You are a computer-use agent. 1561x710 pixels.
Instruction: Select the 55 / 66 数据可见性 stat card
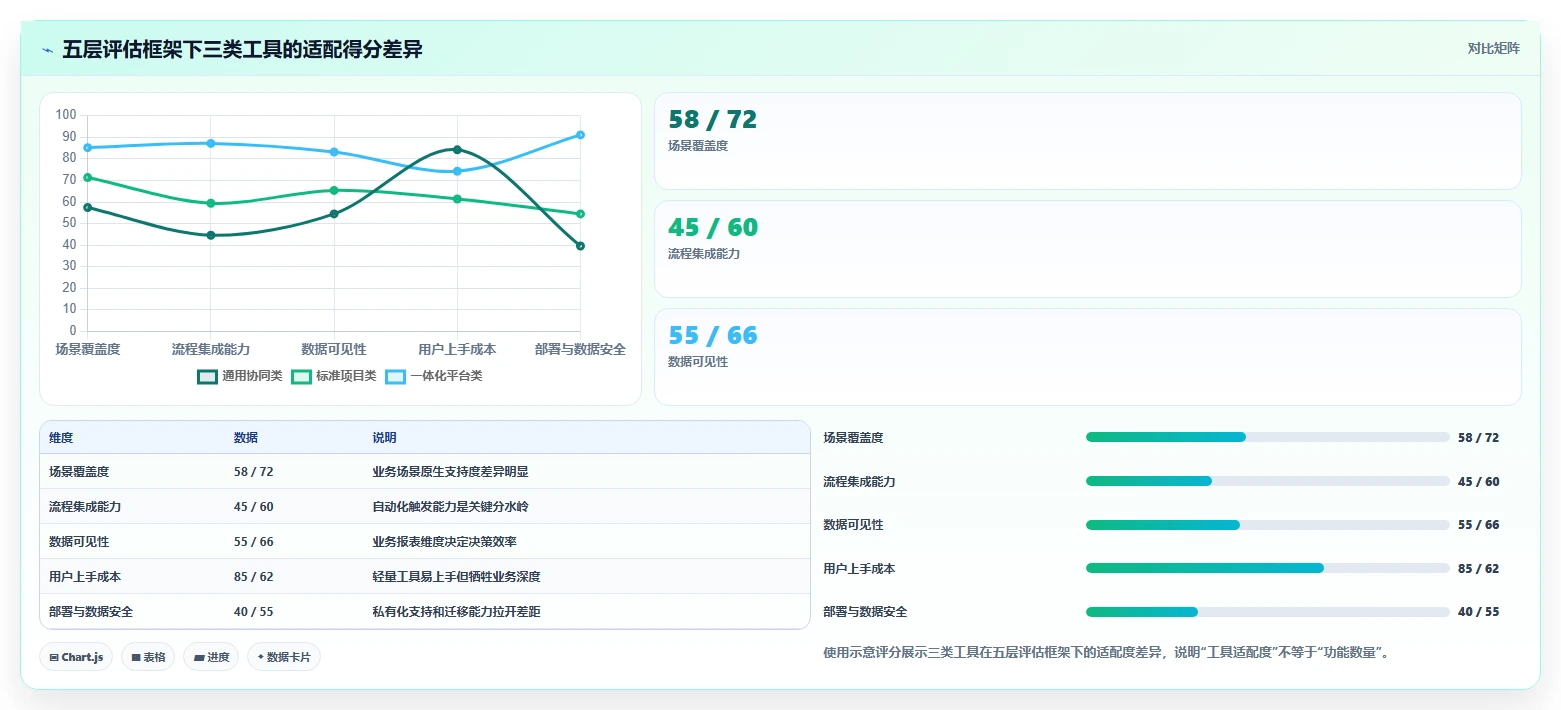pyautogui.click(x=1087, y=357)
